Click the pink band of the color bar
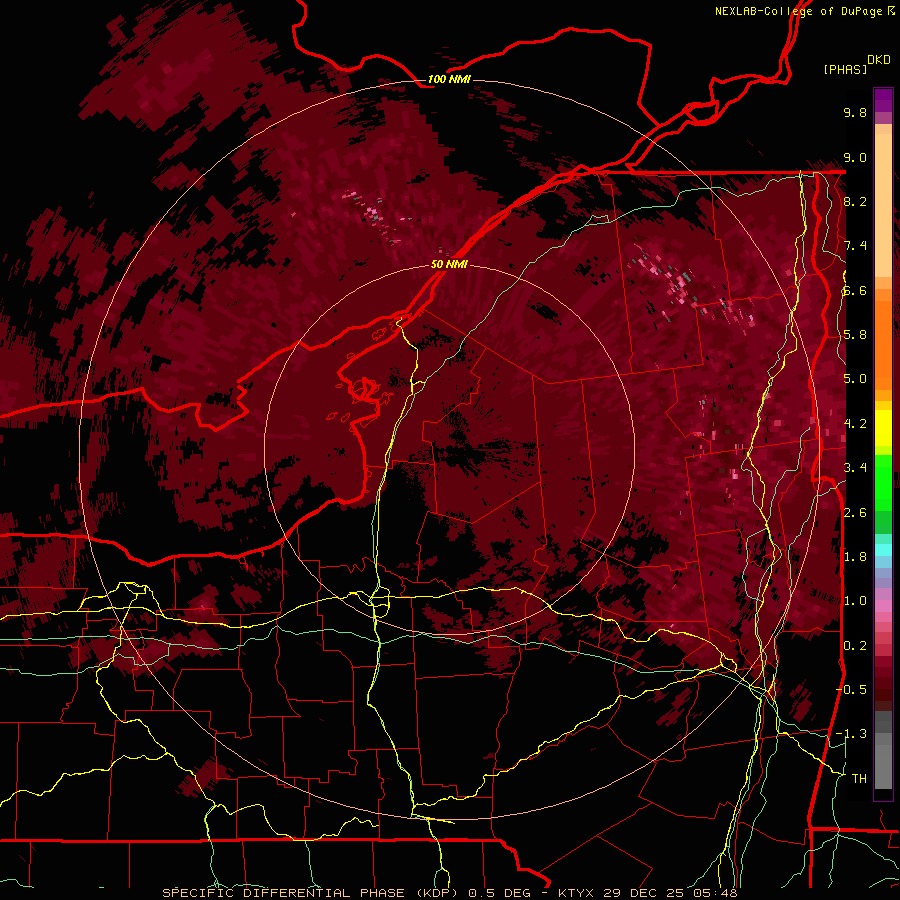 (883, 606)
